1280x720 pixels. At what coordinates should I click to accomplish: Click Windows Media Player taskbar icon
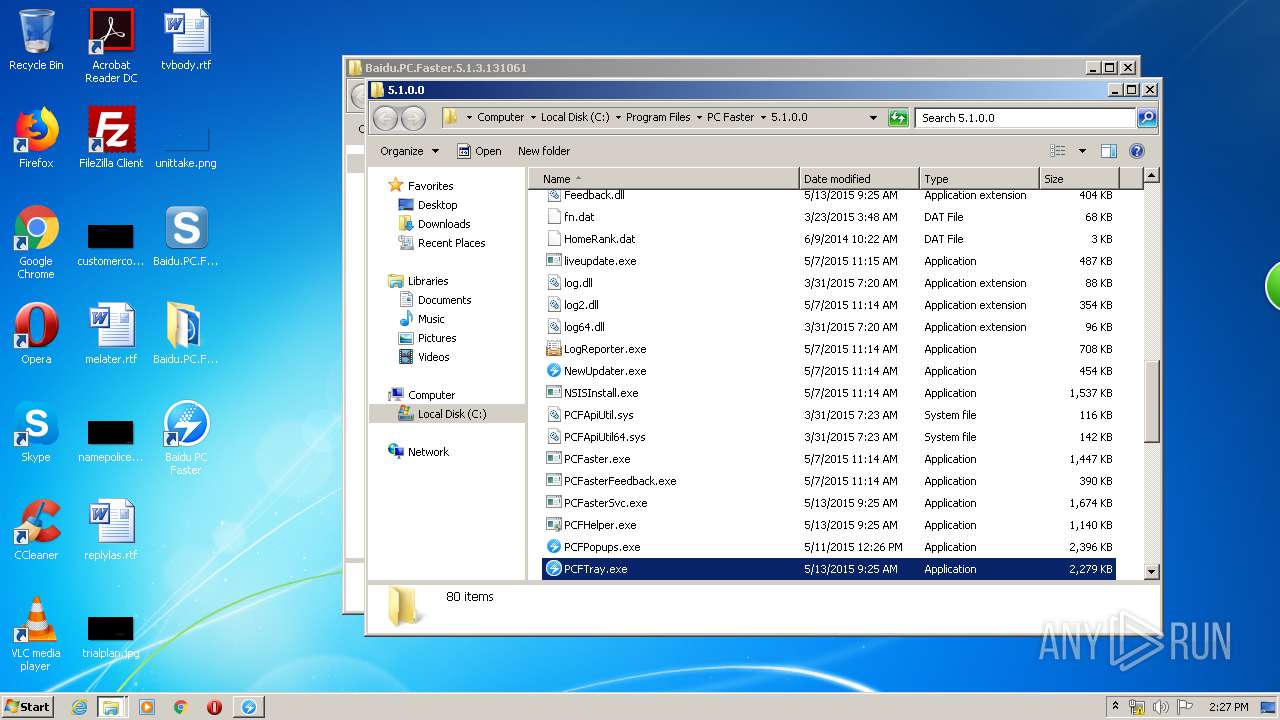147,707
